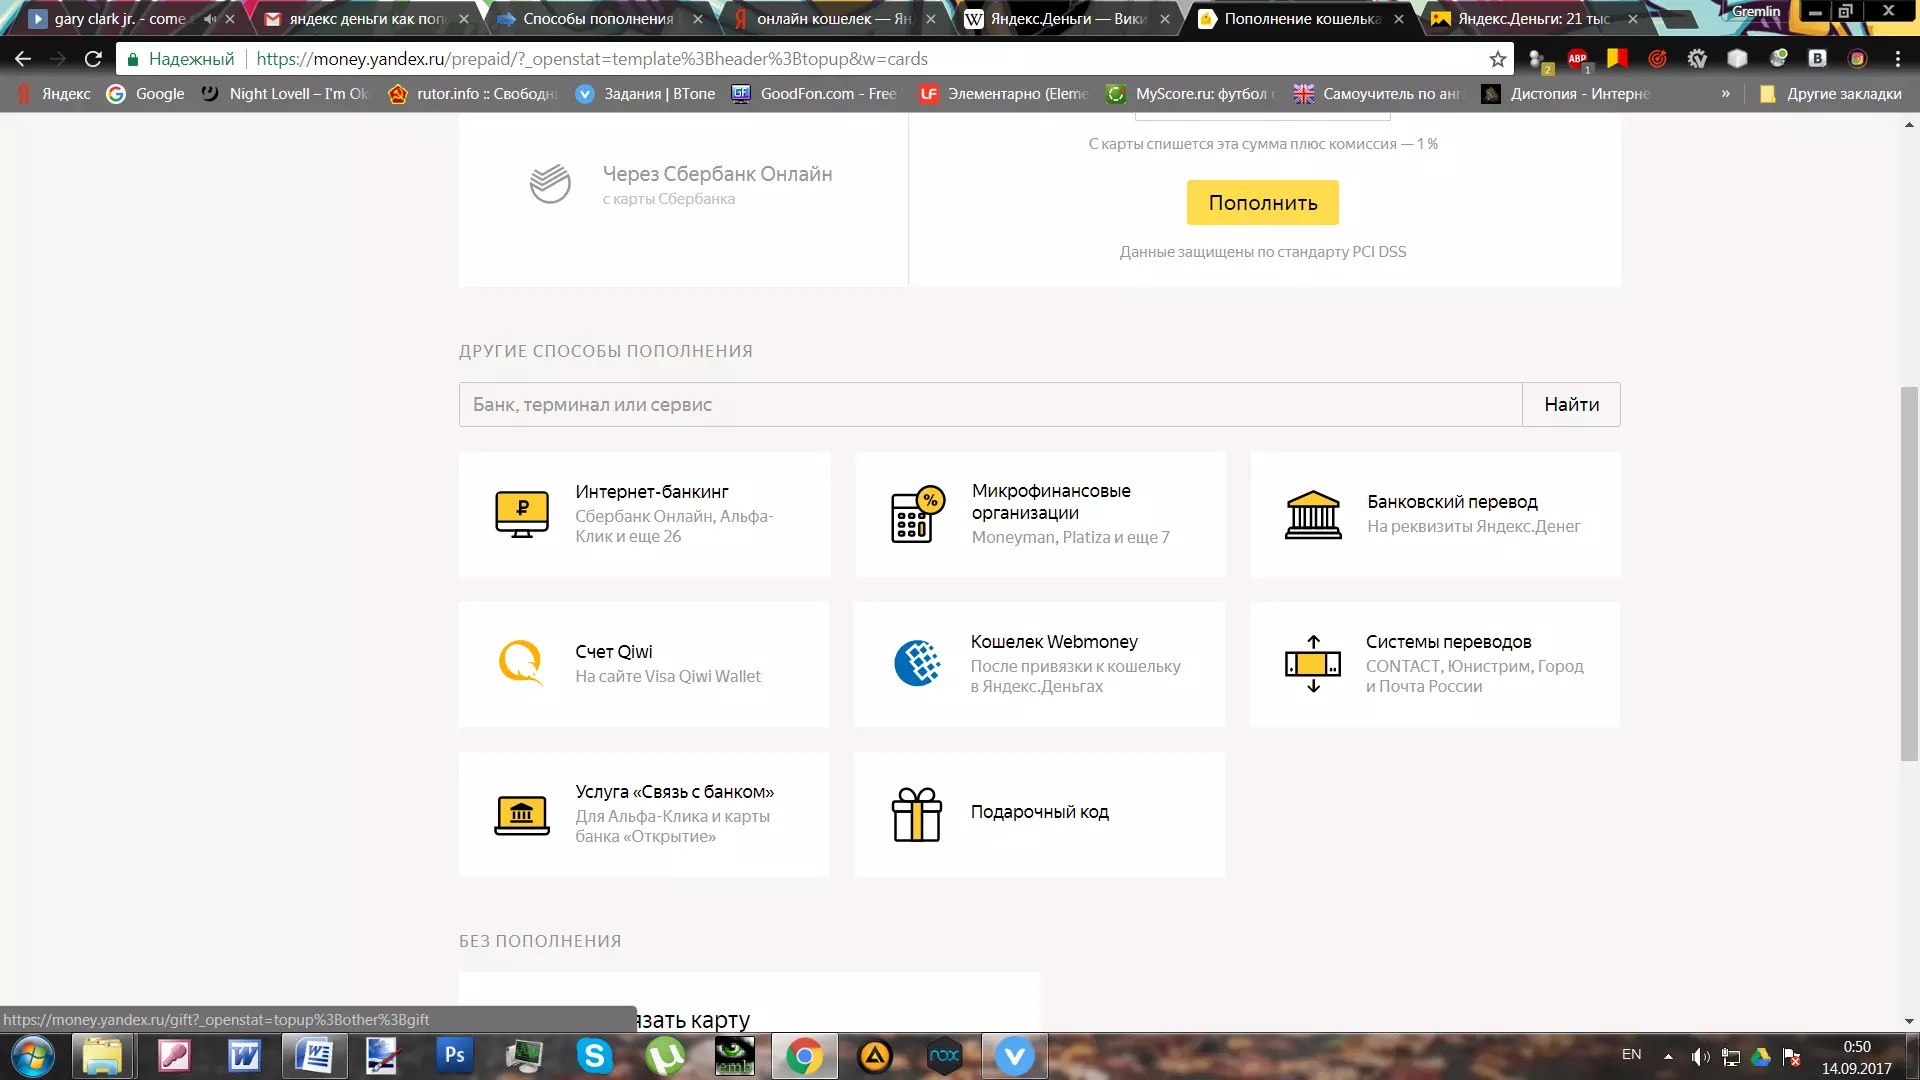This screenshot has height=1080, width=1920.
Task: Open the «Яндекс» bookmark
Action: [x=54, y=93]
